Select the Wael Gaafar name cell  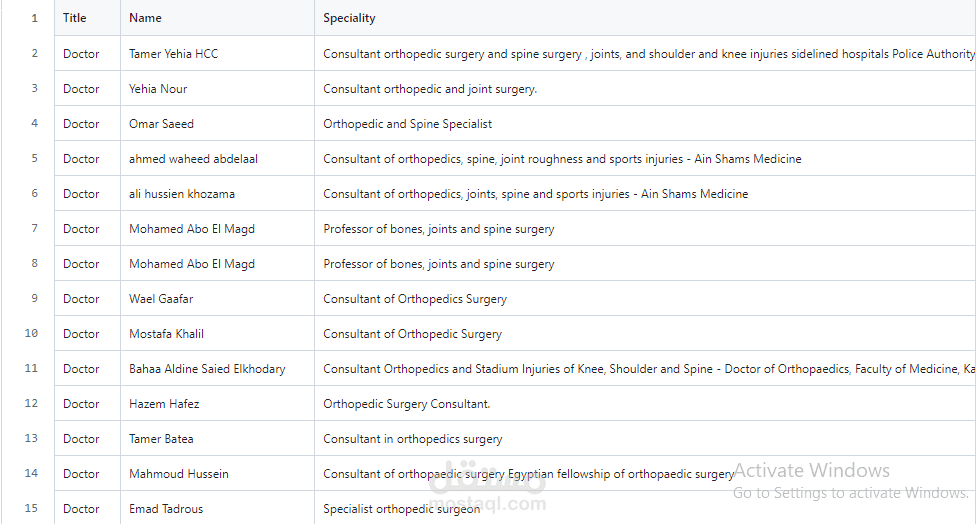217,299
